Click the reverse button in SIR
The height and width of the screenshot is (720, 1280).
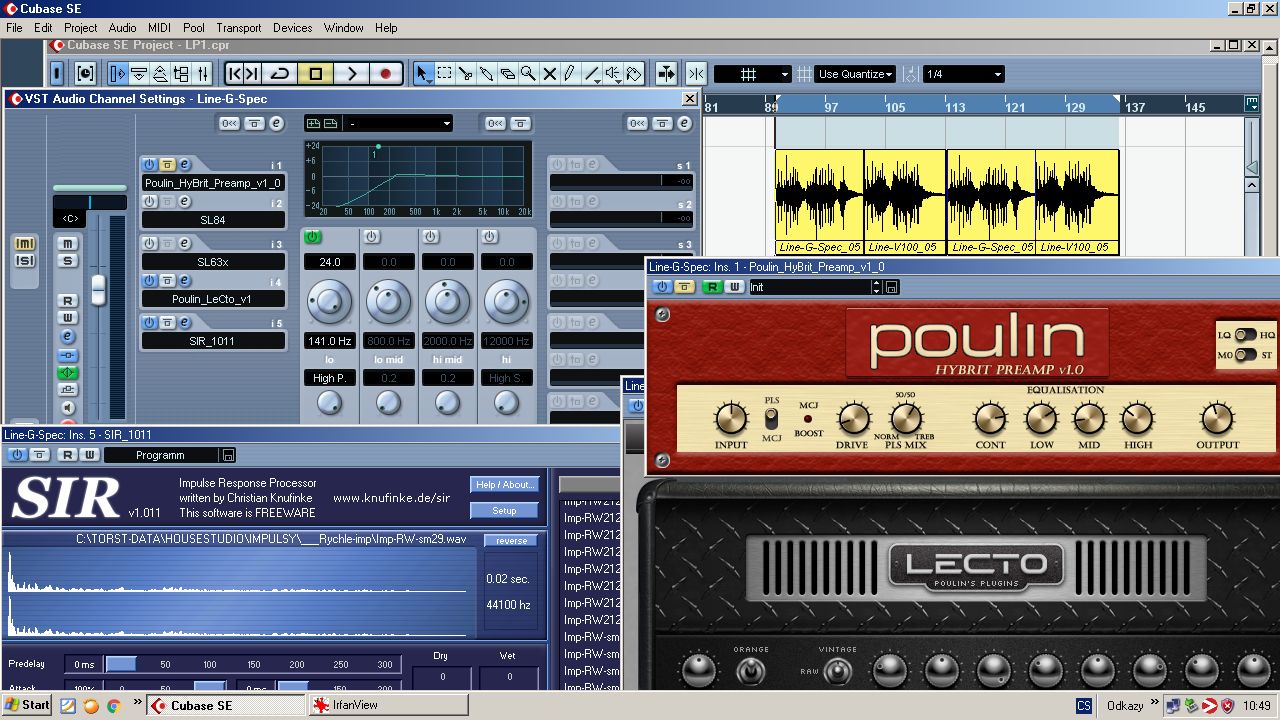[511, 541]
